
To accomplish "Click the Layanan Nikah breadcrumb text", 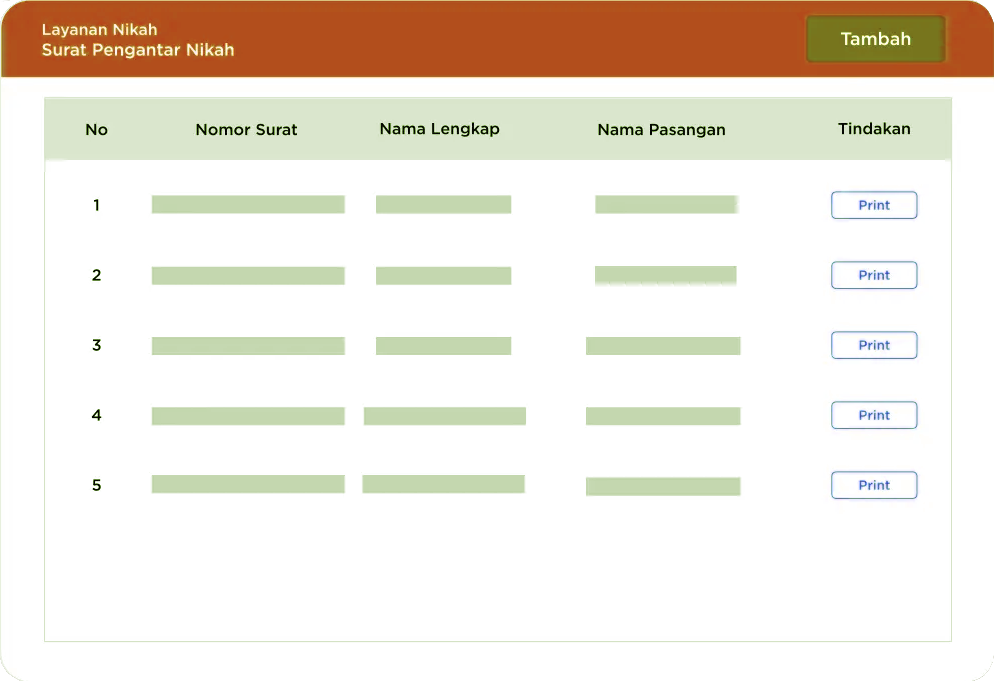I will coord(100,30).
